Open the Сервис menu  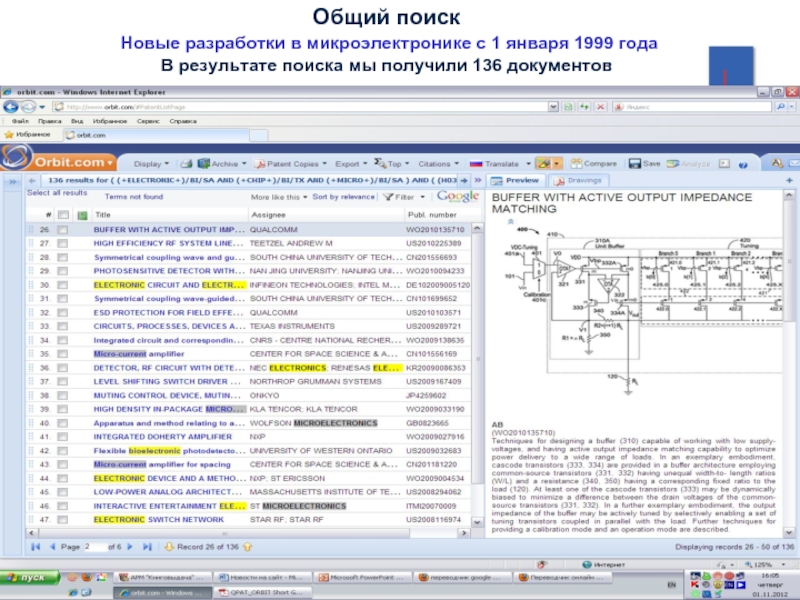tap(148, 121)
